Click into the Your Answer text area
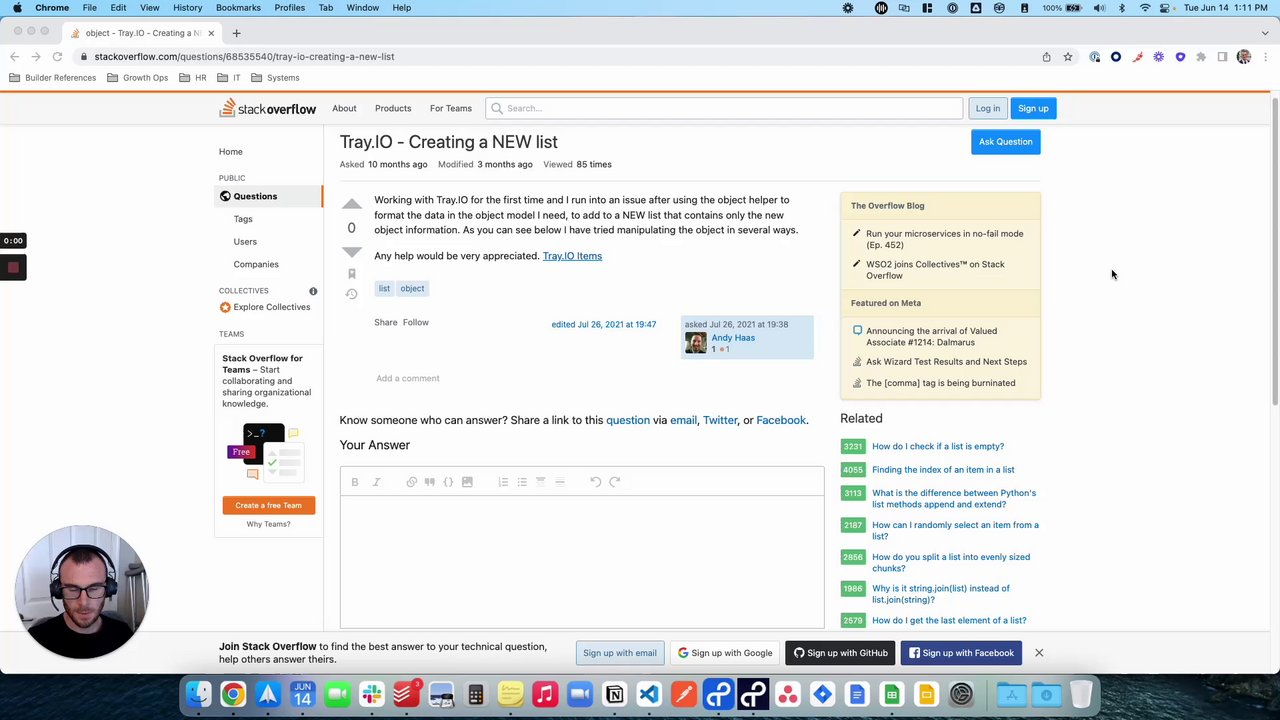The width and height of the screenshot is (1280, 720). coord(582,562)
